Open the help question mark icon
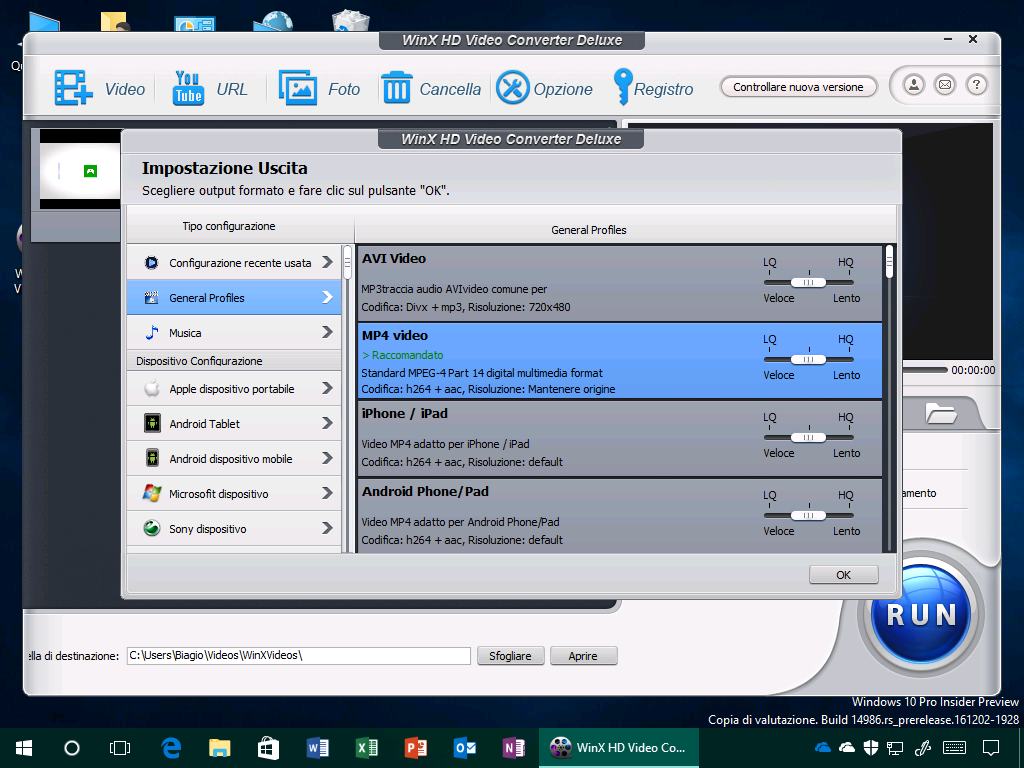 coord(976,85)
